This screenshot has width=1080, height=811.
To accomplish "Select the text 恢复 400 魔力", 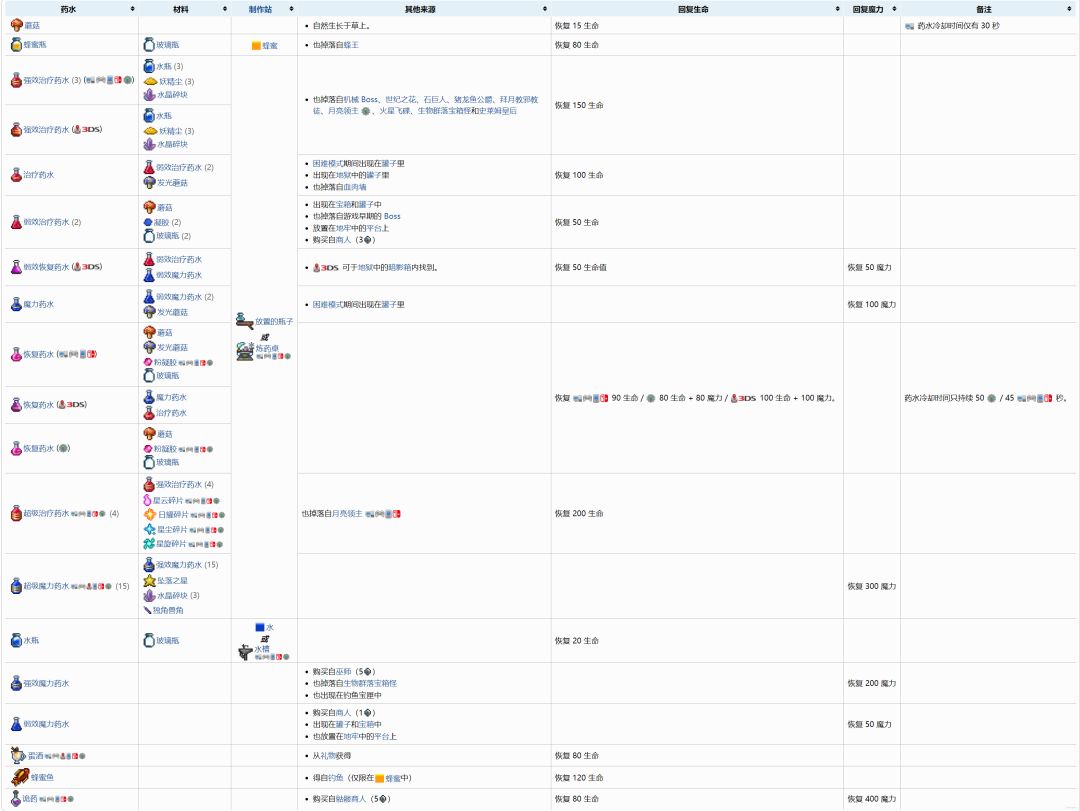I will (x=872, y=799).
